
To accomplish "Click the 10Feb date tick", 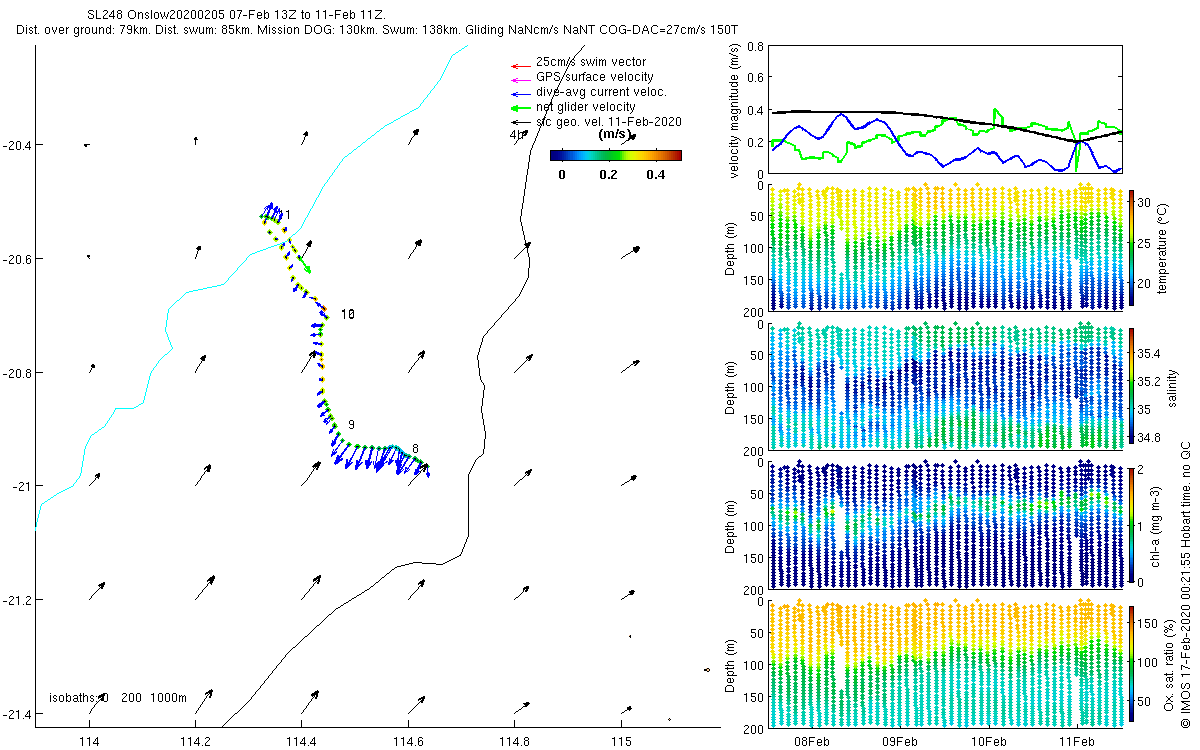I will tap(988, 741).
